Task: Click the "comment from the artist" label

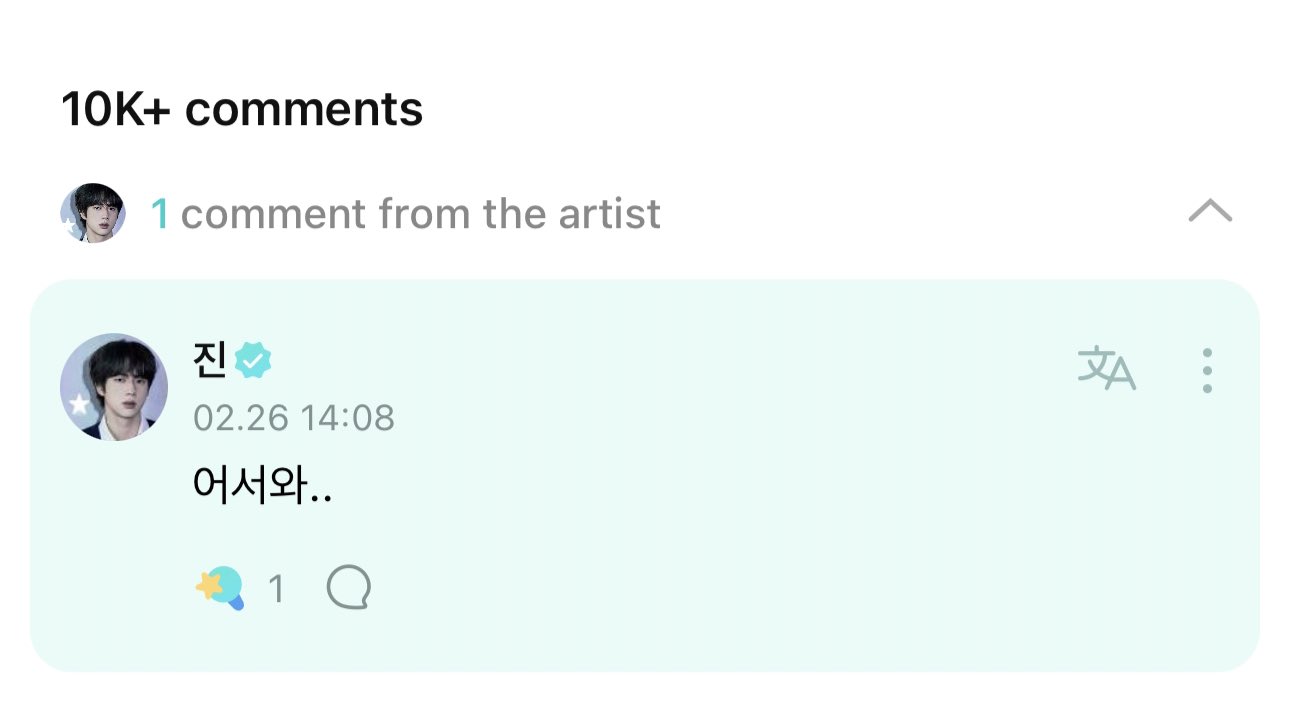Action: point(420,214)
